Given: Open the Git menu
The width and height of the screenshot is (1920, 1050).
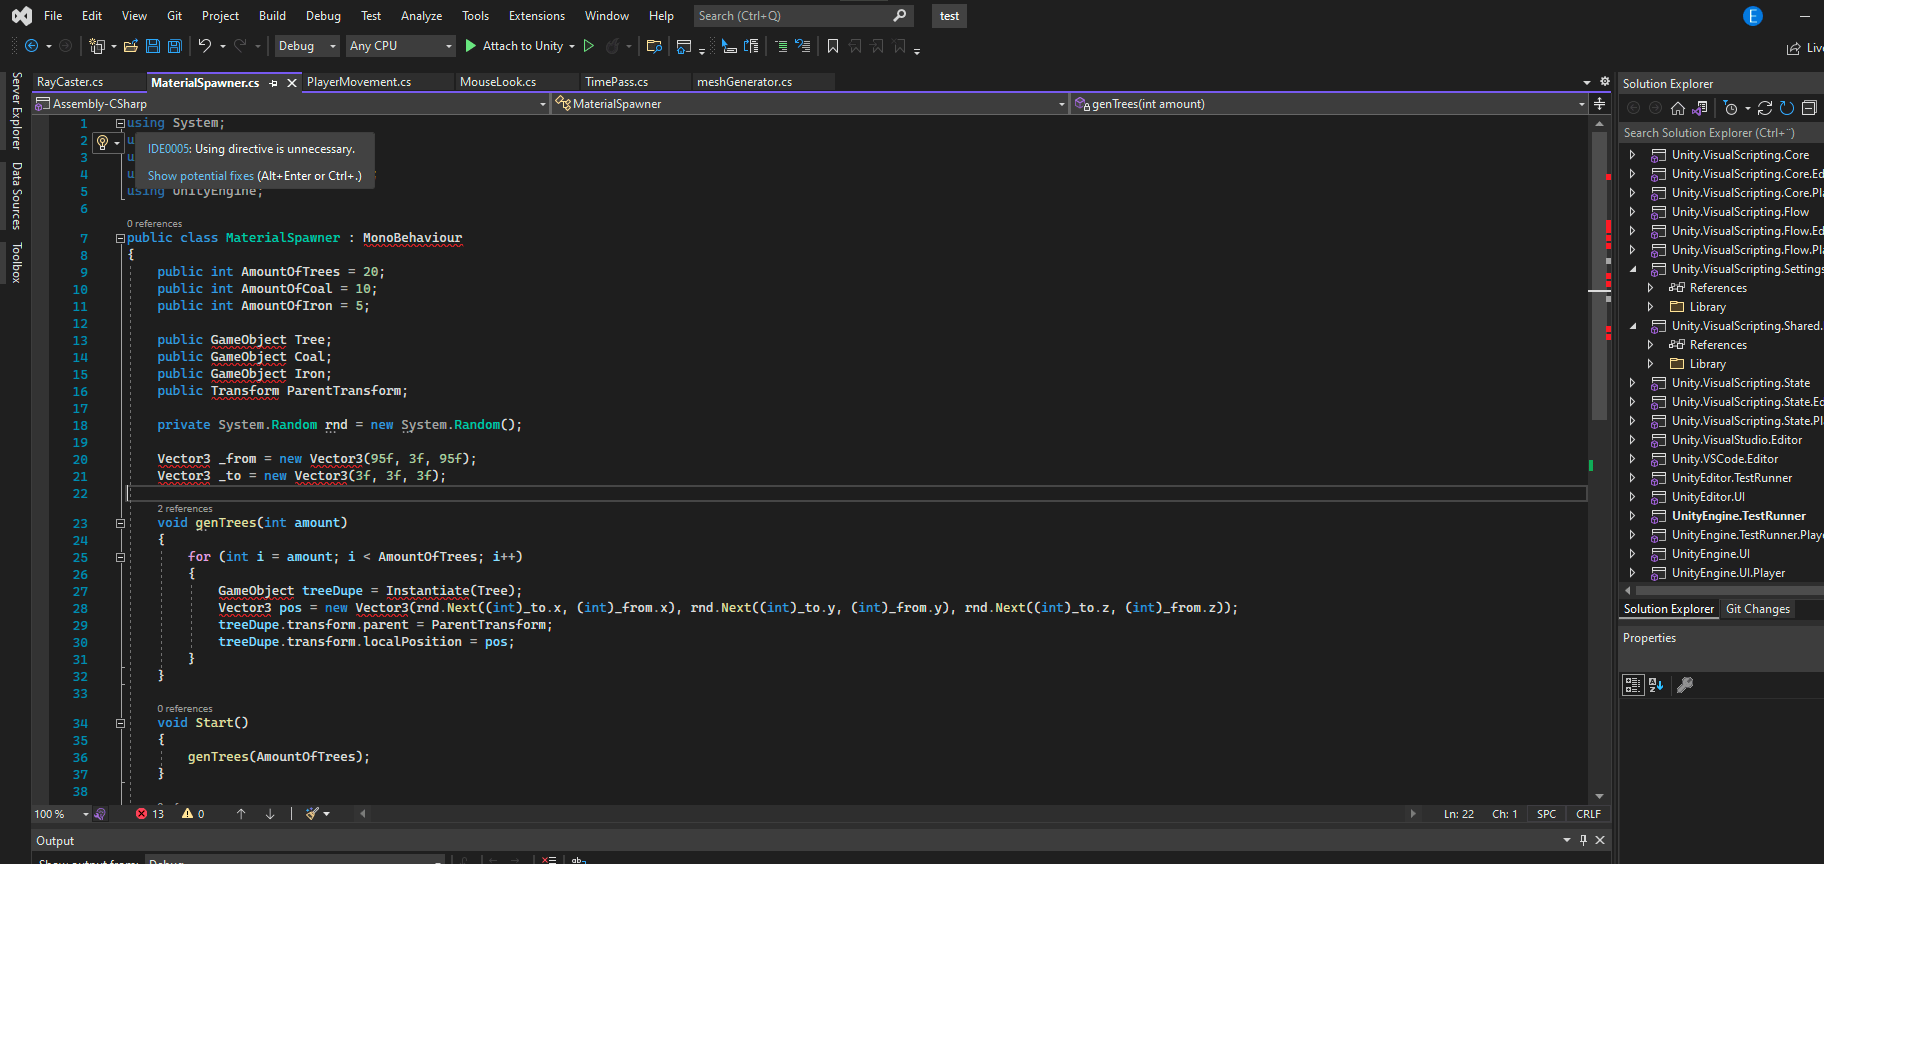Looking at the screenshot, I should (174, 15).
